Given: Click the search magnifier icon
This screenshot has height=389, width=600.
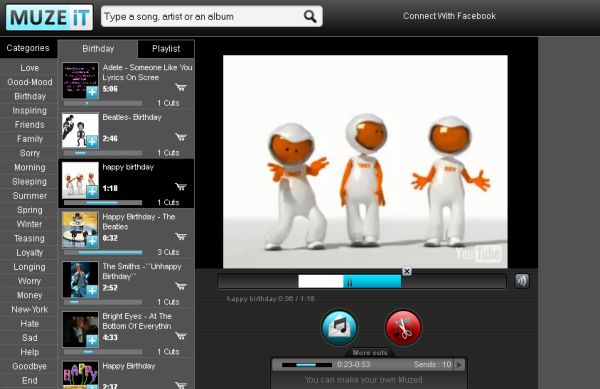Looking at the screenshot, I should [x=310, y=16].
